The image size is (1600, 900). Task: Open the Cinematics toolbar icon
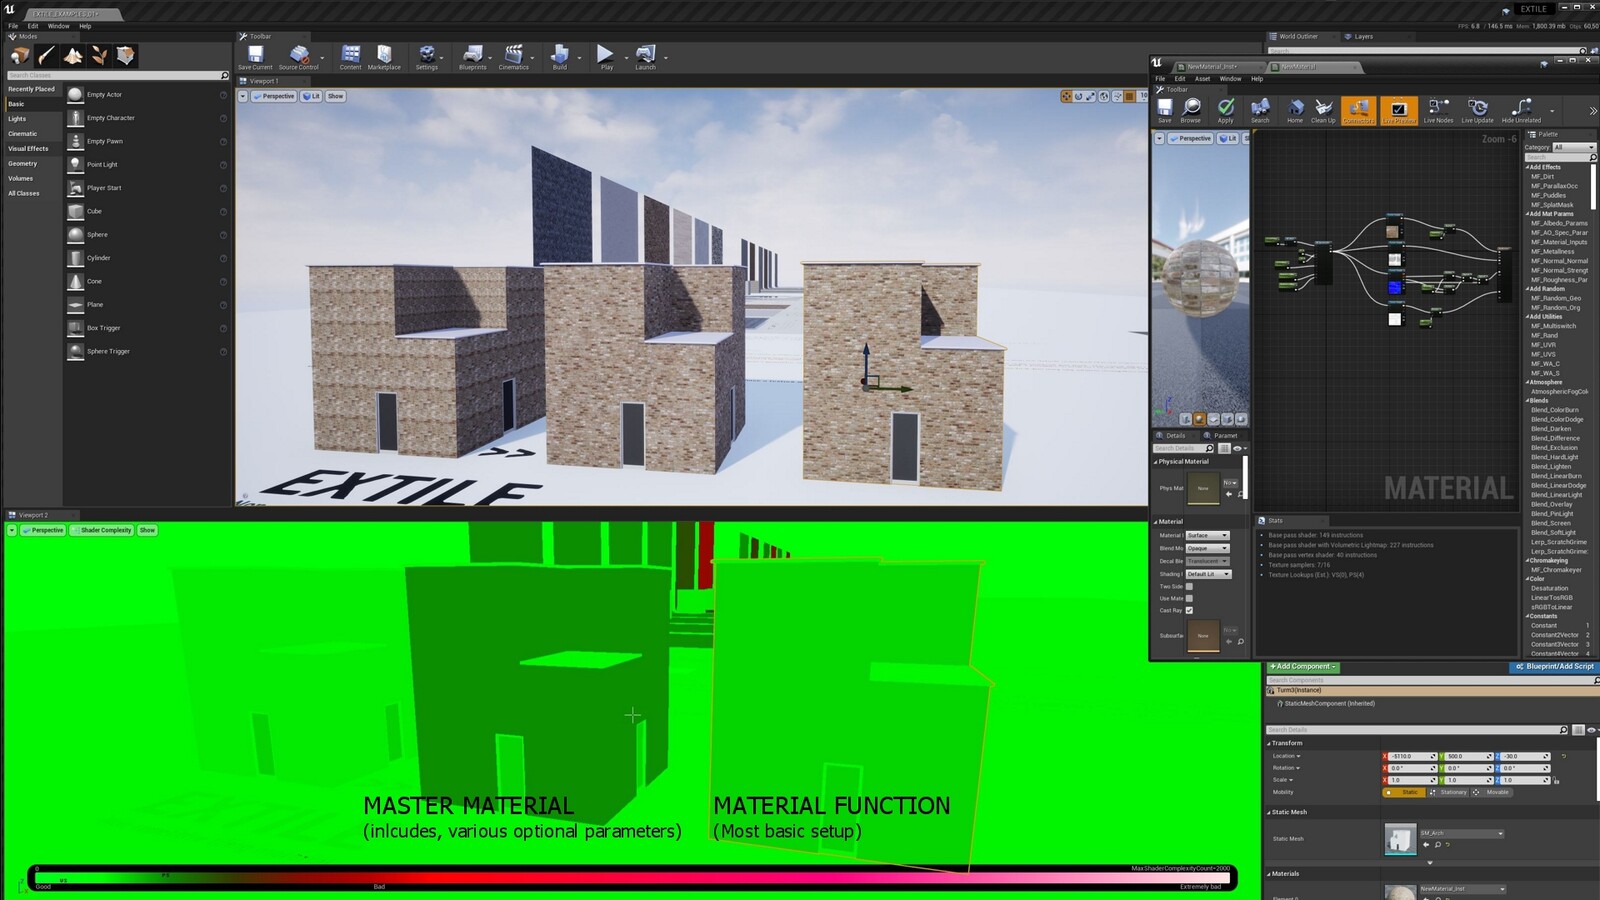(x=513, y=57)
